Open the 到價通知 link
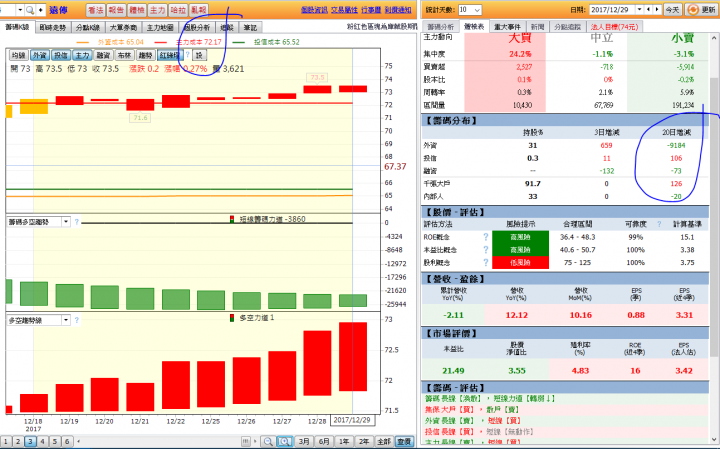This screenshot has height=449, width=720. [398, 10]
